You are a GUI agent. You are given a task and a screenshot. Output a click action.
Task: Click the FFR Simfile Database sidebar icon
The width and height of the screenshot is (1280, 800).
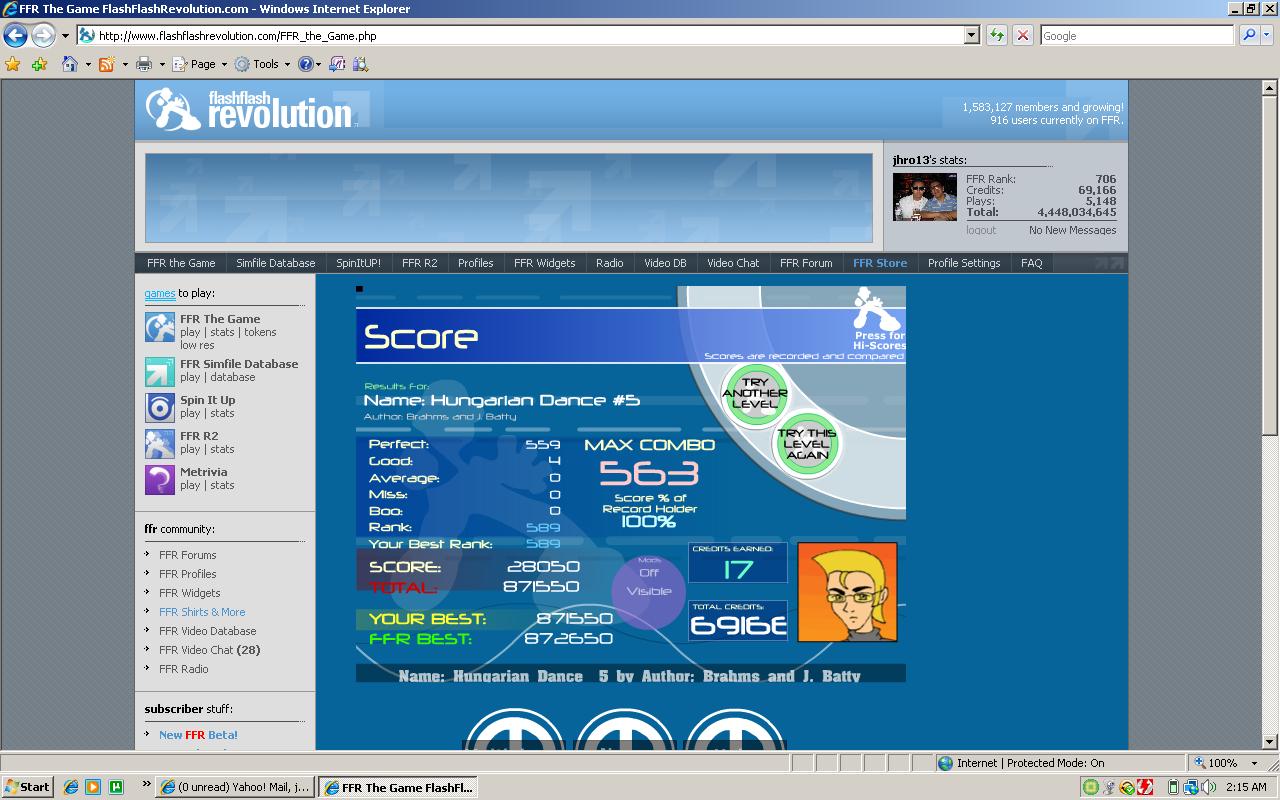coord(160,372)
